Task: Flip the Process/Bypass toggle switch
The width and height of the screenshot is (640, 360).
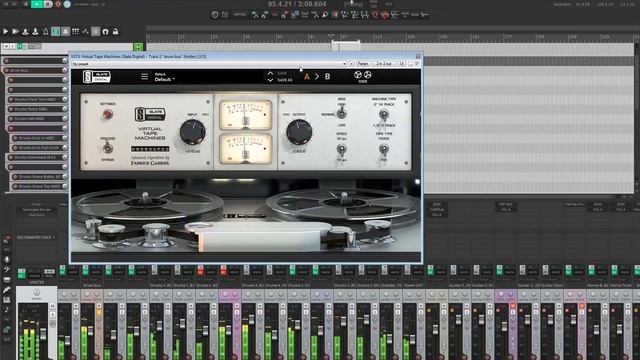Action: (x=108, y=149)
